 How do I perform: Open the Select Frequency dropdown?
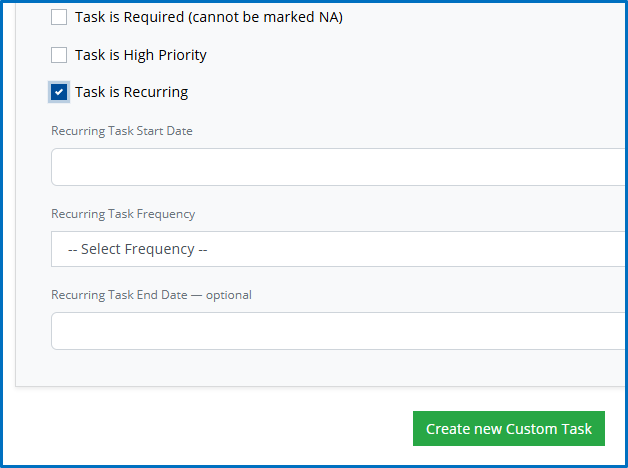pyautogui.click(x=338, y=249)
